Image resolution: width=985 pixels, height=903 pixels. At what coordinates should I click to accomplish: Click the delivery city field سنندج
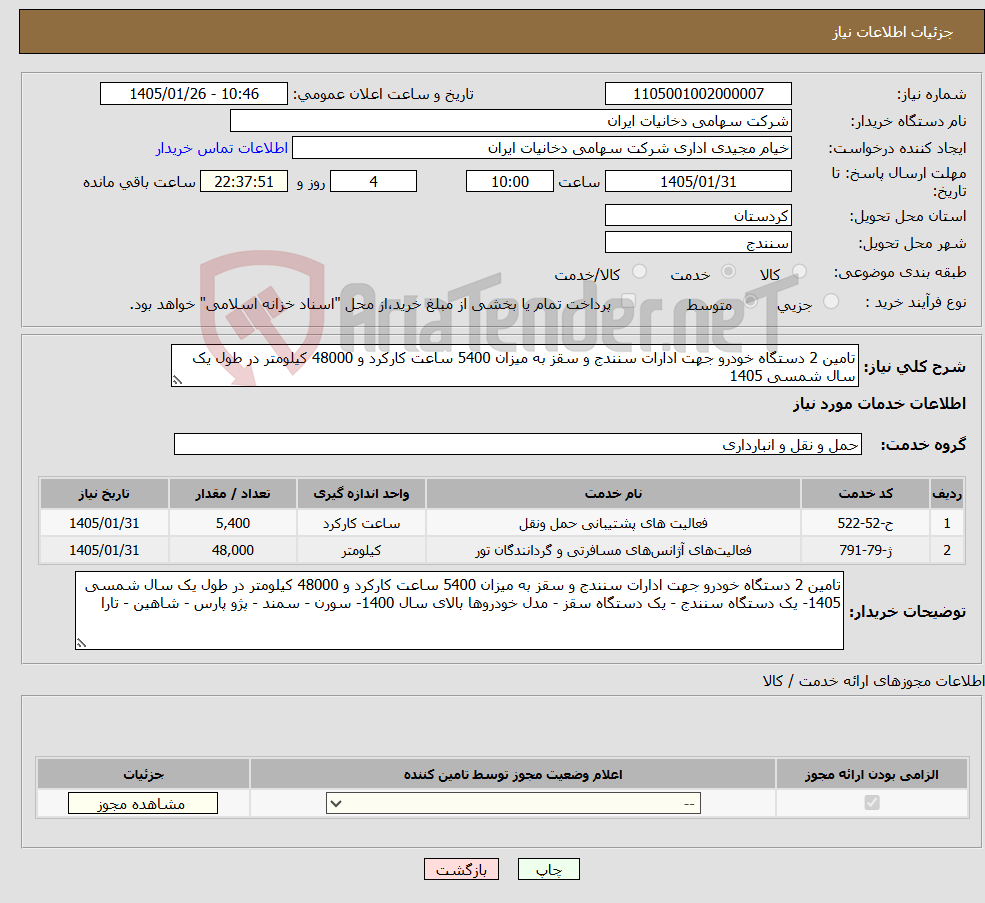click(698, 243)
